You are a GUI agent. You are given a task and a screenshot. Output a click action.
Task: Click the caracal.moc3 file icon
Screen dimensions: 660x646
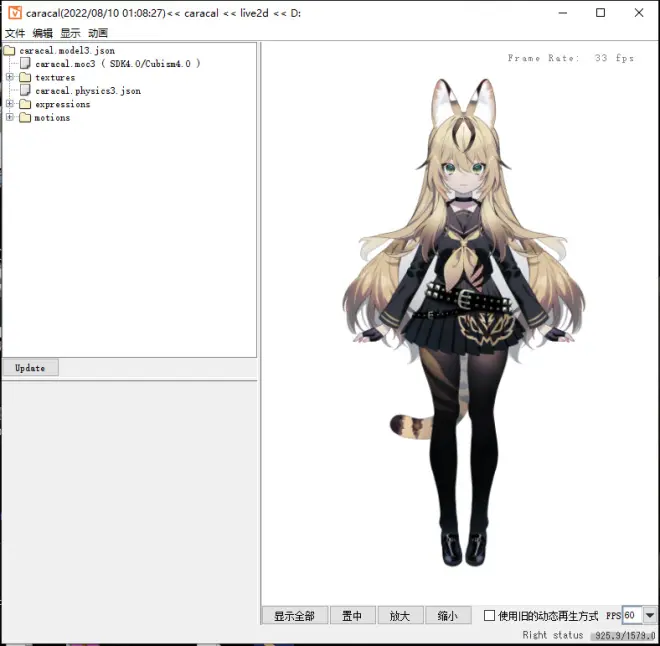tap(25, 64)
